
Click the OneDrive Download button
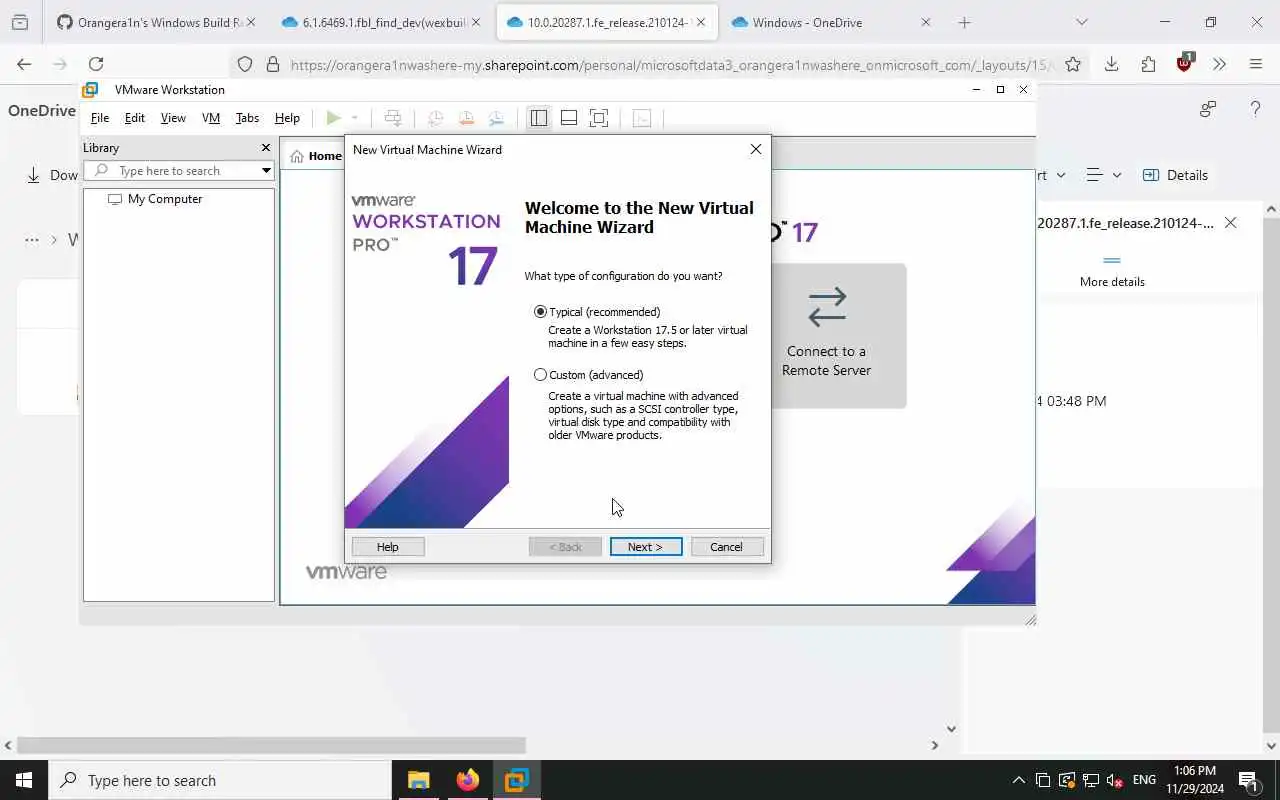click(x=51, y=175)
